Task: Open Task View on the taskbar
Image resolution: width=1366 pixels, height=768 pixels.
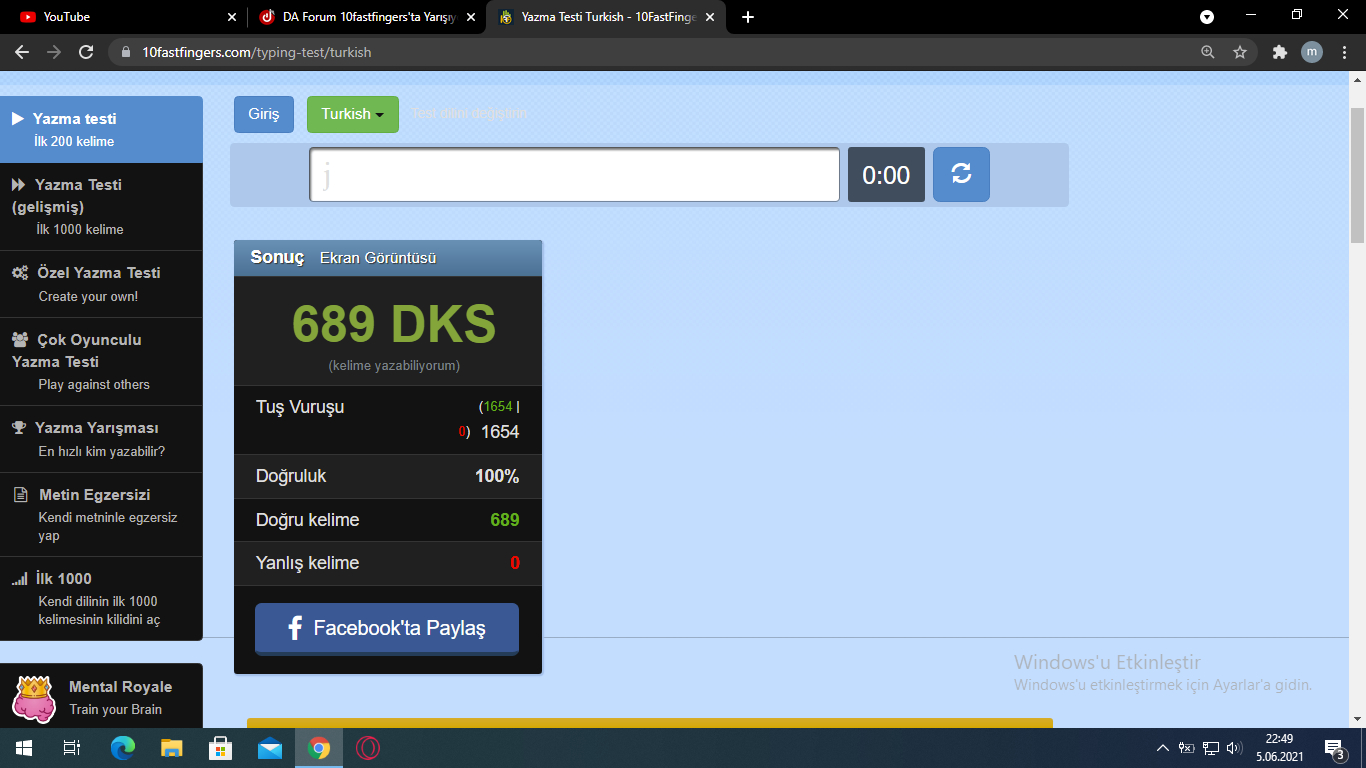Action: (72, 748)
